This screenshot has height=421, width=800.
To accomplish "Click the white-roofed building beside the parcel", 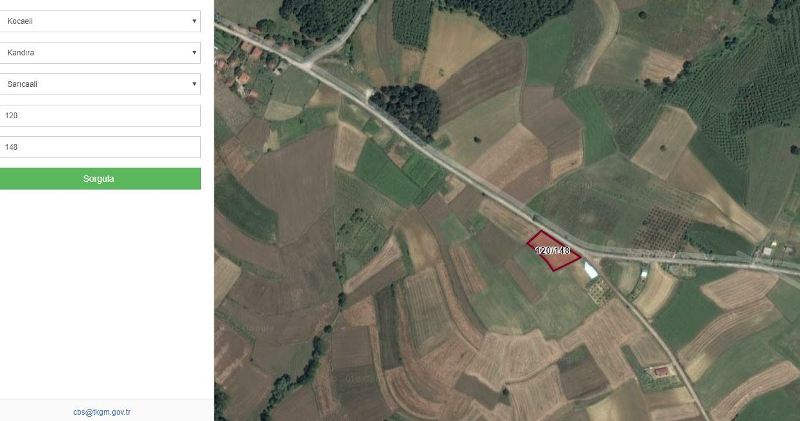I will click(x=590, y=270).
